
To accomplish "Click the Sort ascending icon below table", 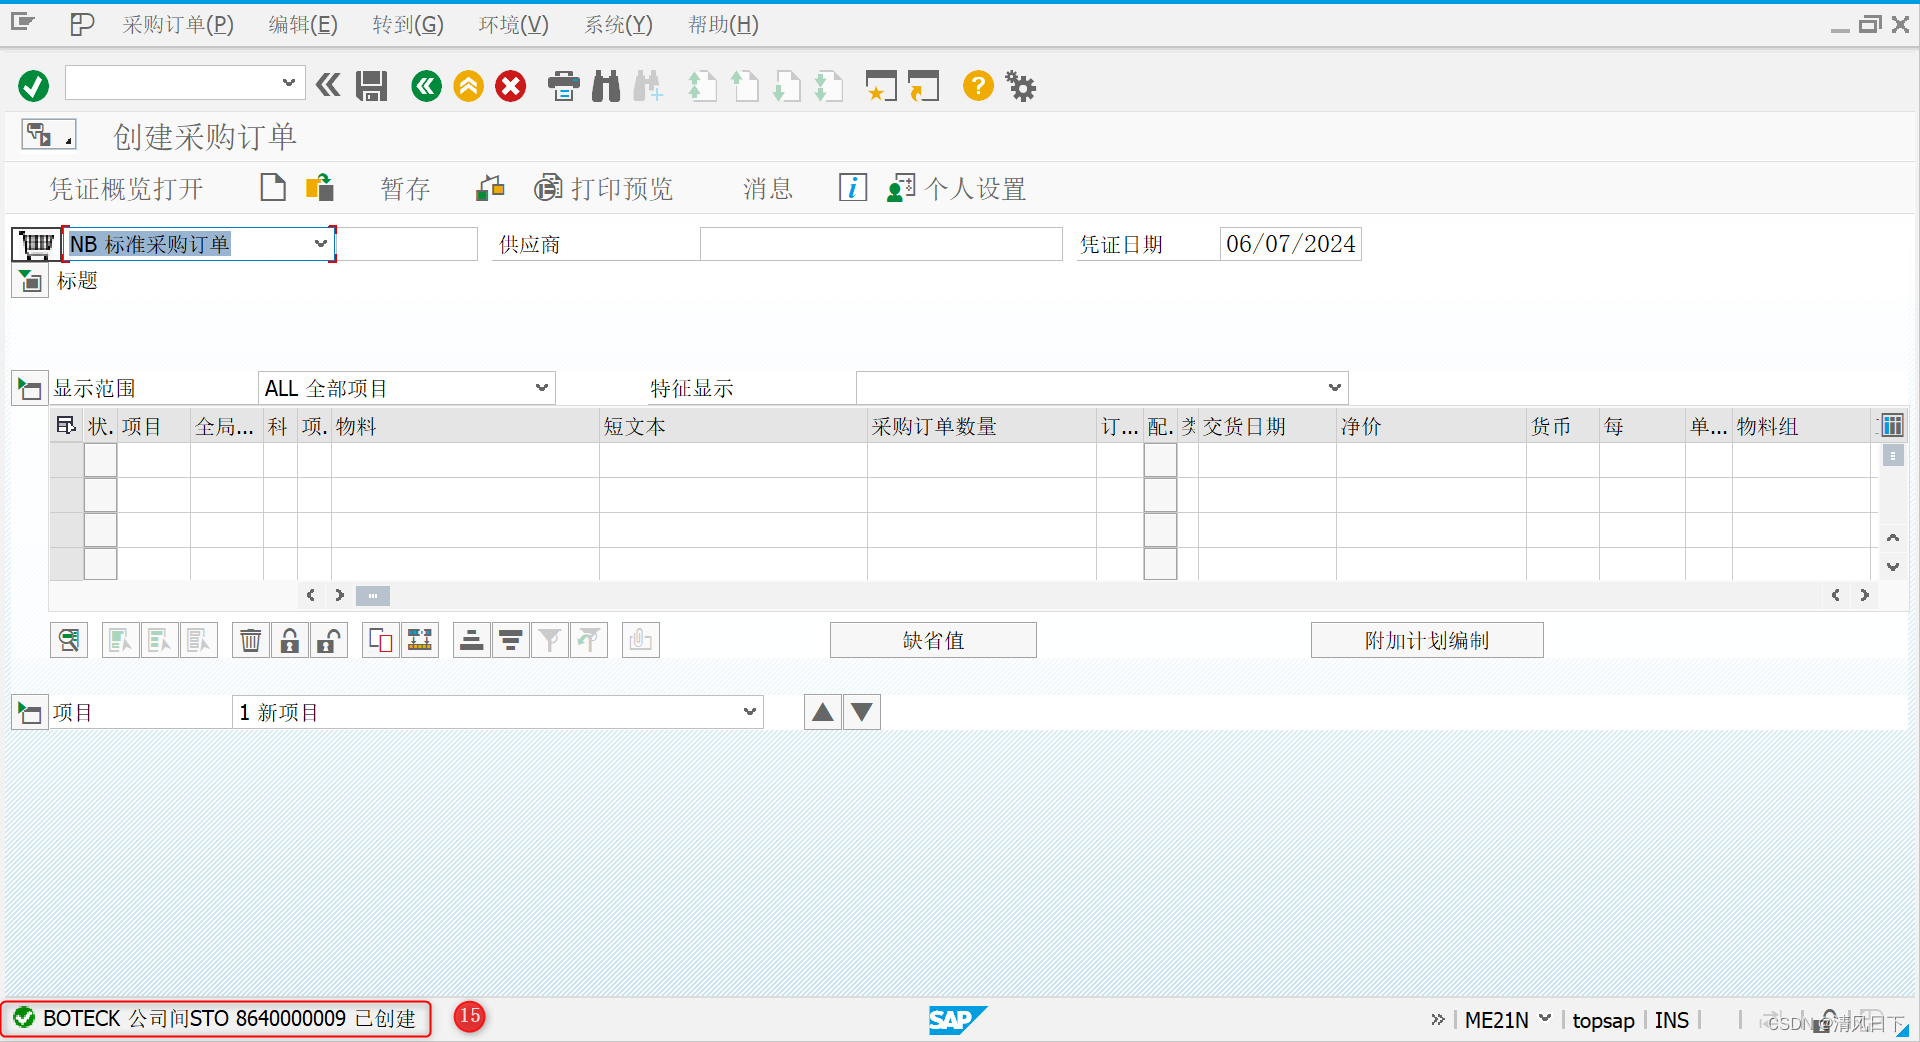I will pos(472,640).
